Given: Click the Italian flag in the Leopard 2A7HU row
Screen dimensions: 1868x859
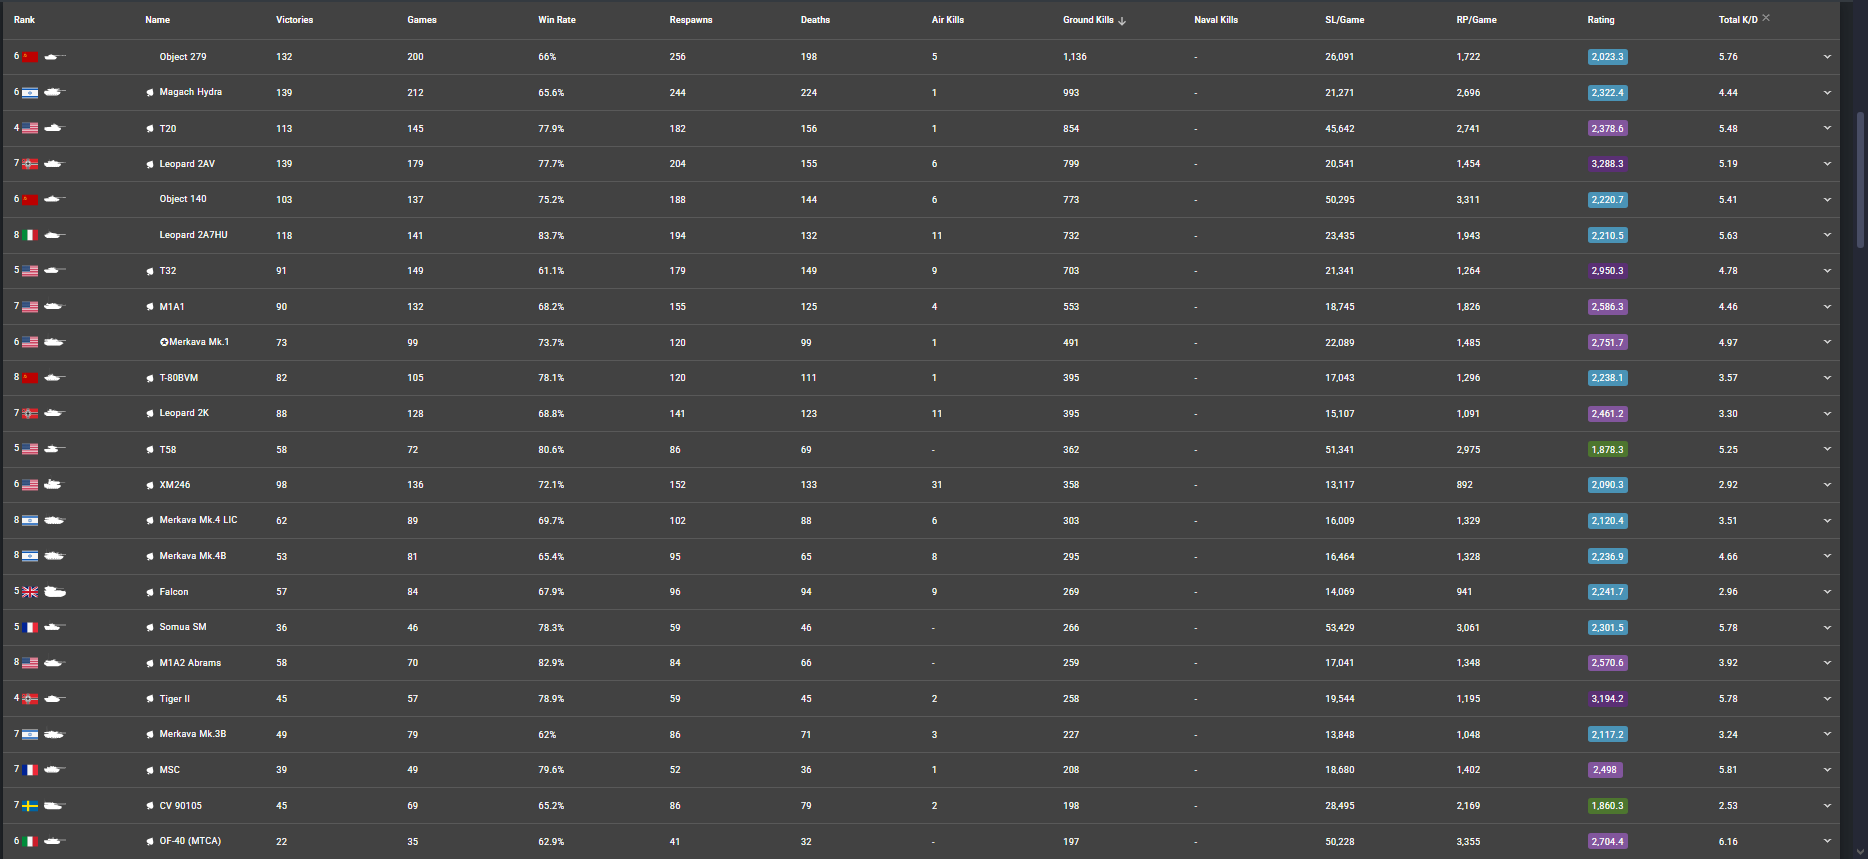Looking at the screenshot, I should [x=30, y=236].
